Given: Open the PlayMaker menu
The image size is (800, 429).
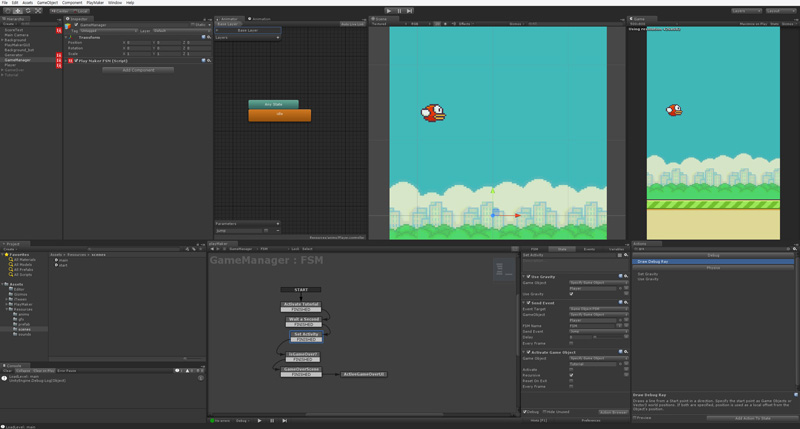Looking at the screenshot, I should (95, 3).
